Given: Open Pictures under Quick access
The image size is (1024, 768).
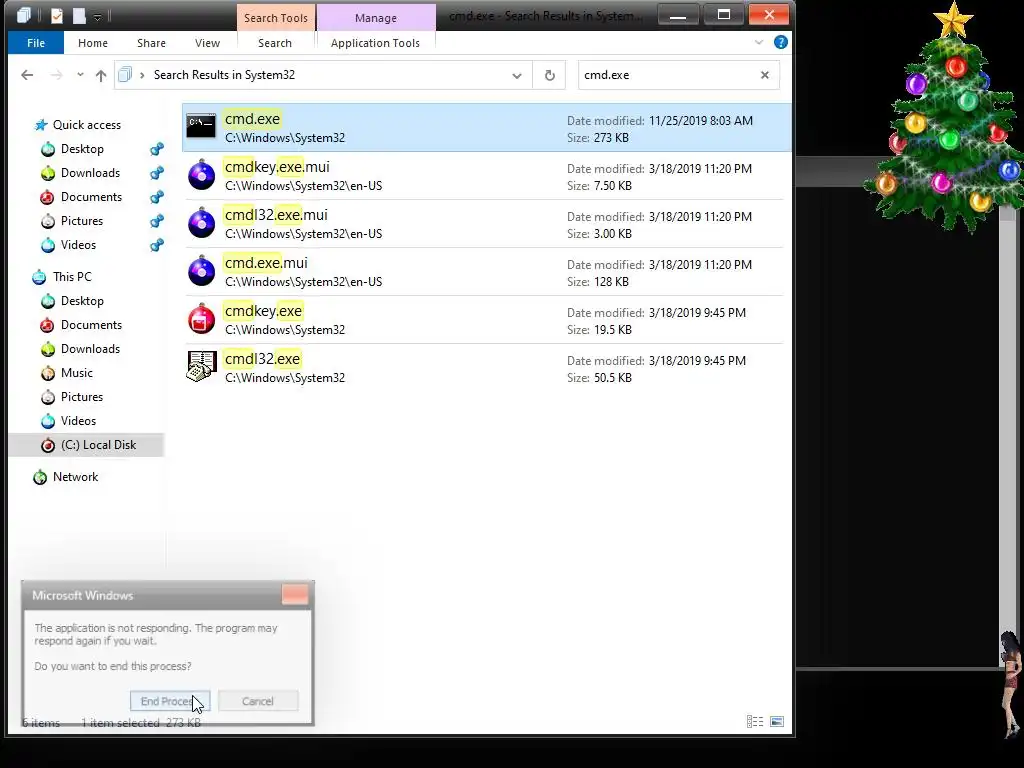Looking at the screenshot, I should pos(82,221).
